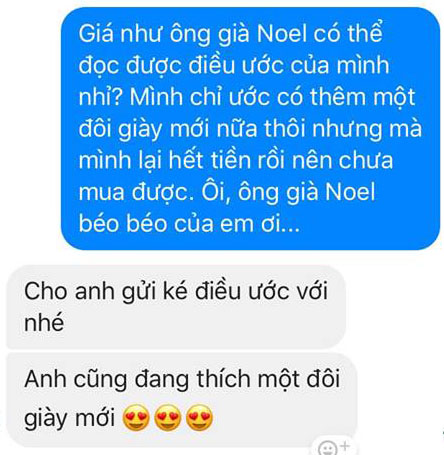
Task: Click the plus sign beside the reaction smiley
Action: click(x=345, y=445)
